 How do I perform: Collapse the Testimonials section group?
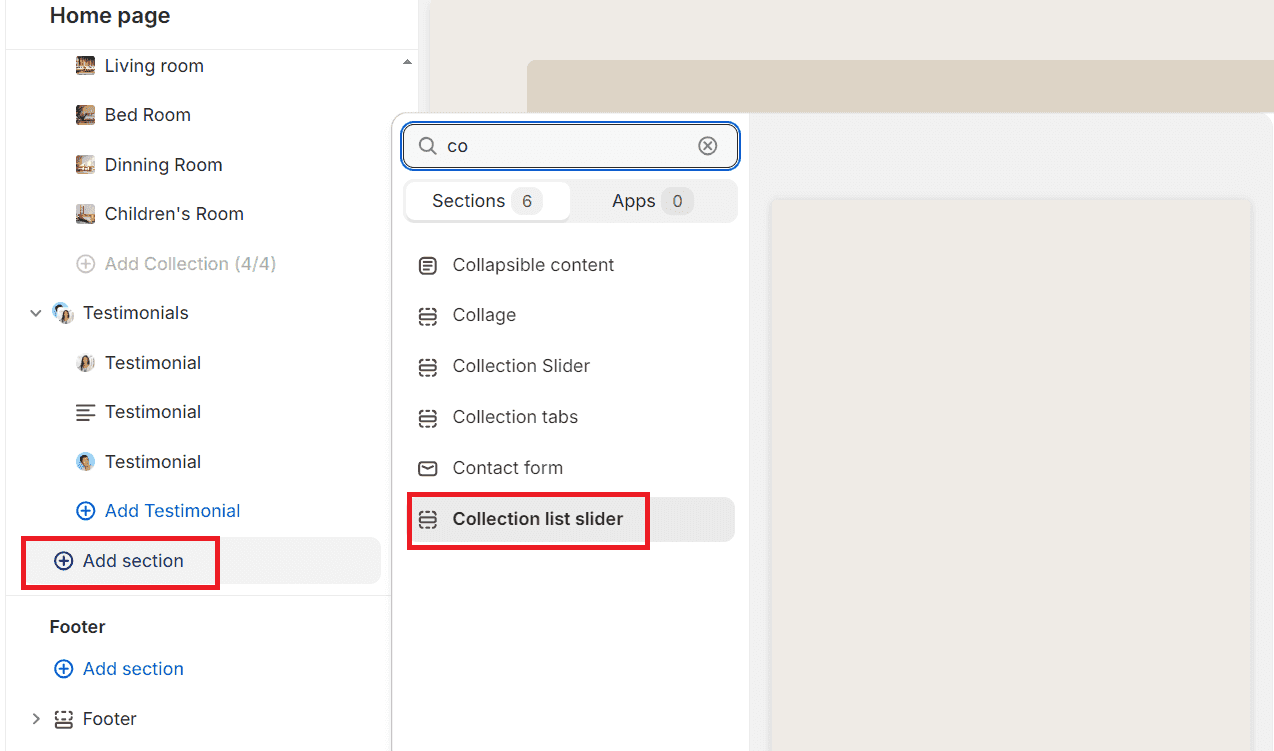point(36,314)
